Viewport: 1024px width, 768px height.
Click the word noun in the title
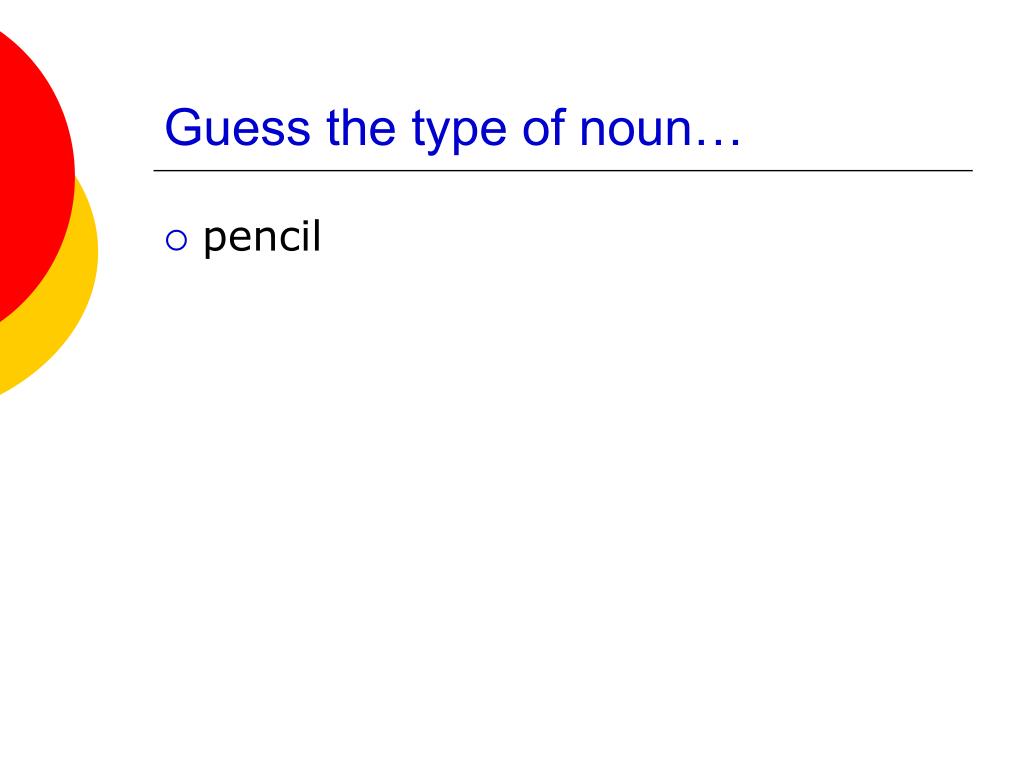[635, 131]
